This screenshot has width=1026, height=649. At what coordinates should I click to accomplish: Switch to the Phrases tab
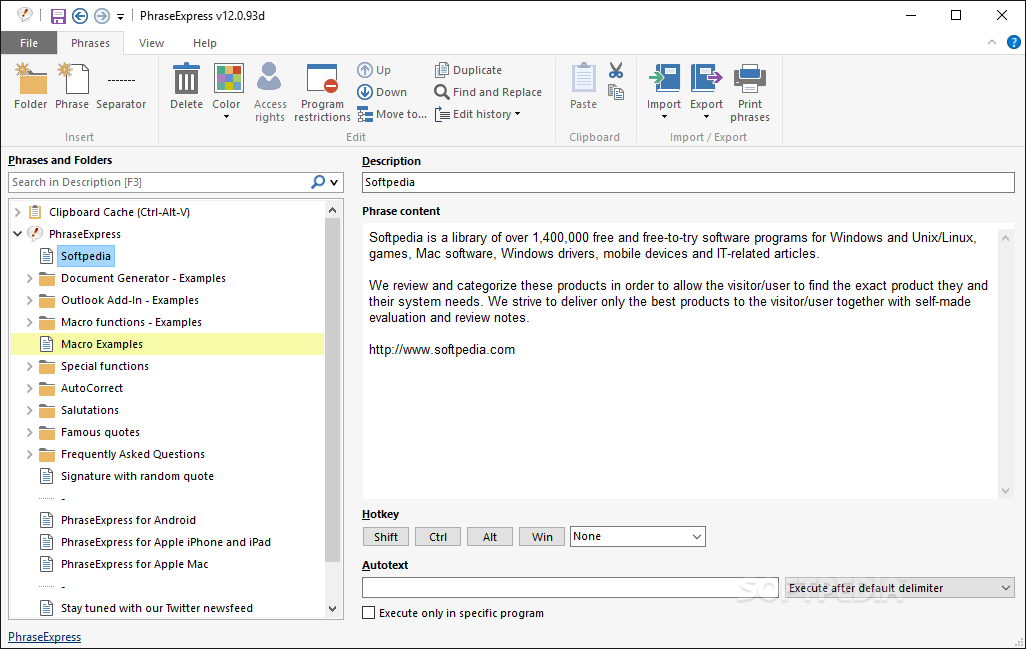90,43
